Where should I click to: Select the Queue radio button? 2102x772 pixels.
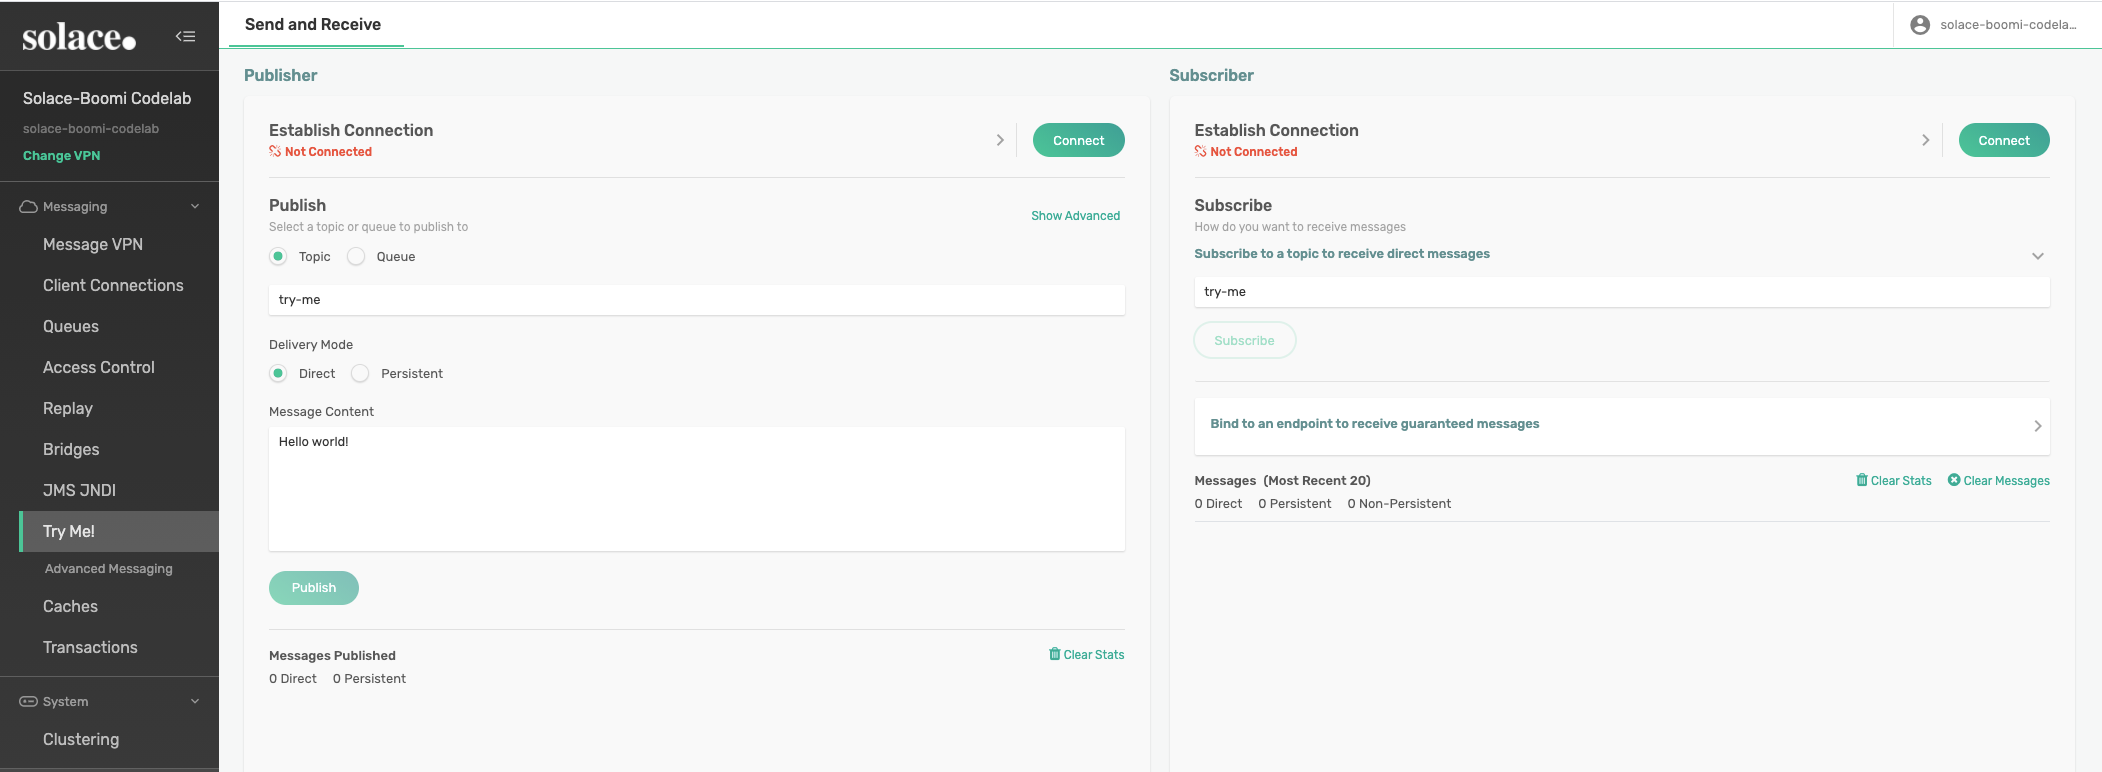tap(356, 257)
